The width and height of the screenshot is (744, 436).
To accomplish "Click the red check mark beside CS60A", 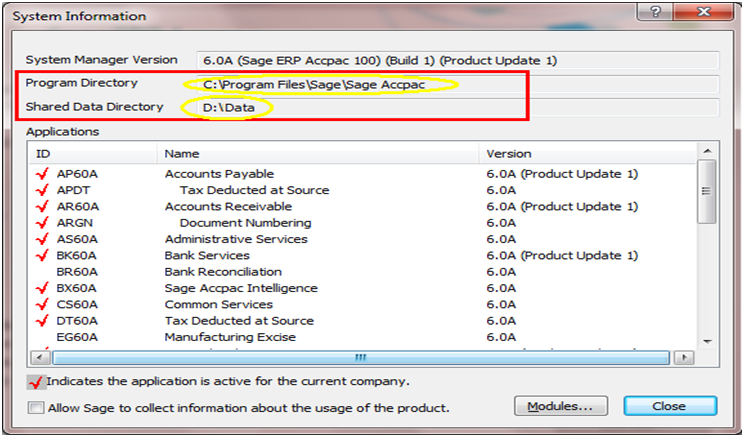I will pos(42,304).
